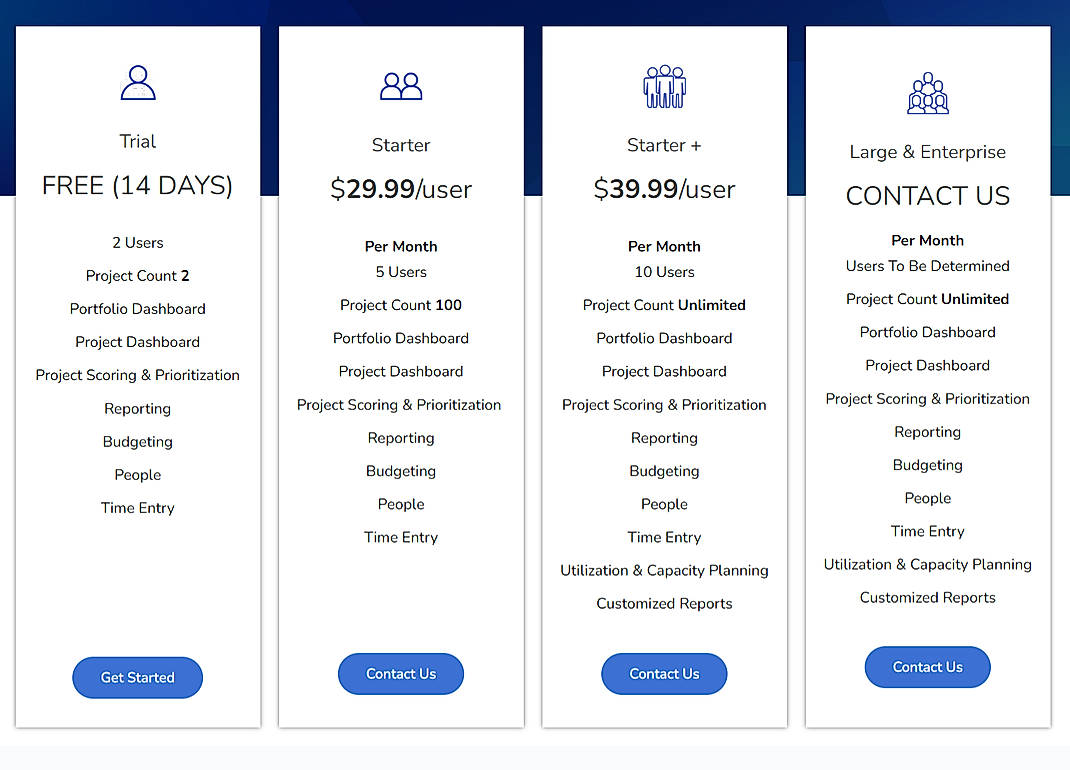The image size is (1070, 770).
Task: Click the Large & Enterprise plan title
Action: (927, 152)
